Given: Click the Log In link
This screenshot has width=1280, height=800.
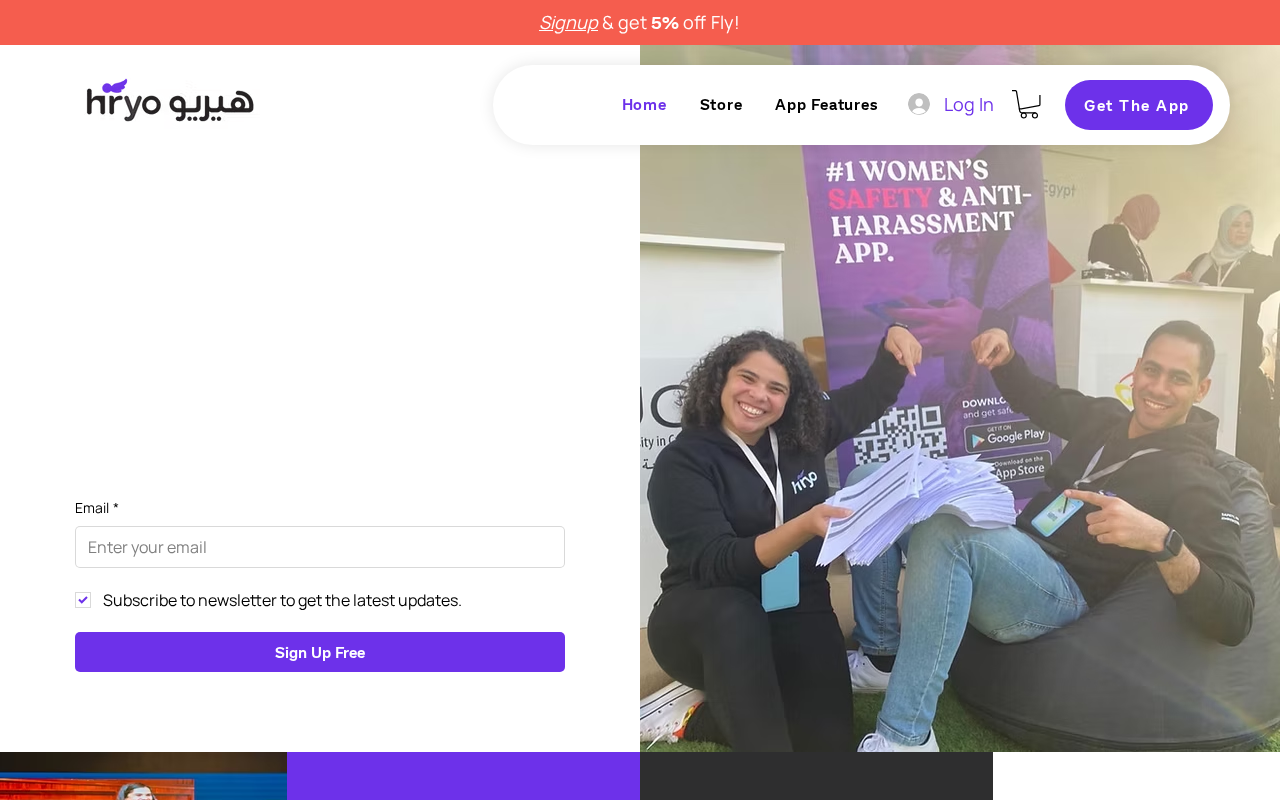Looking at the screenshot, I should coord(968,104).
